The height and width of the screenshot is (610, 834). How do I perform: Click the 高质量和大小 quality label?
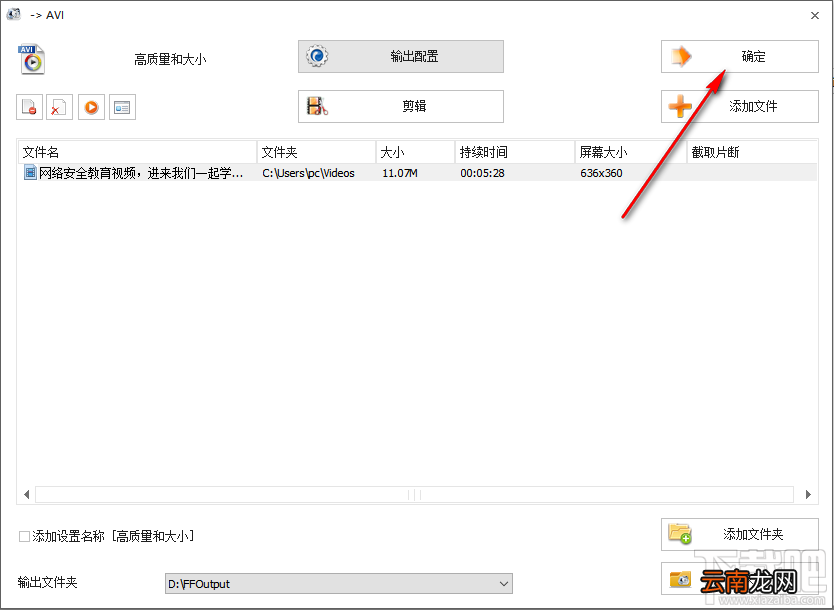pyautogui.click(x=170, y=59)
